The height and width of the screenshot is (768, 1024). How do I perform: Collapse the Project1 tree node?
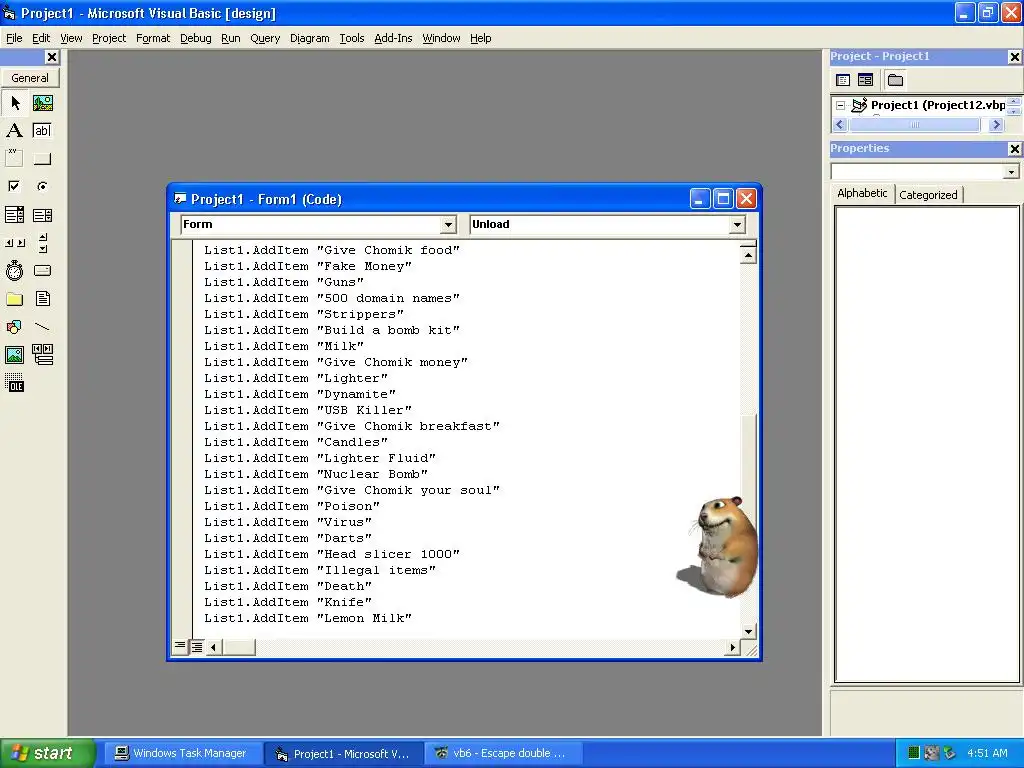[840, 105]
